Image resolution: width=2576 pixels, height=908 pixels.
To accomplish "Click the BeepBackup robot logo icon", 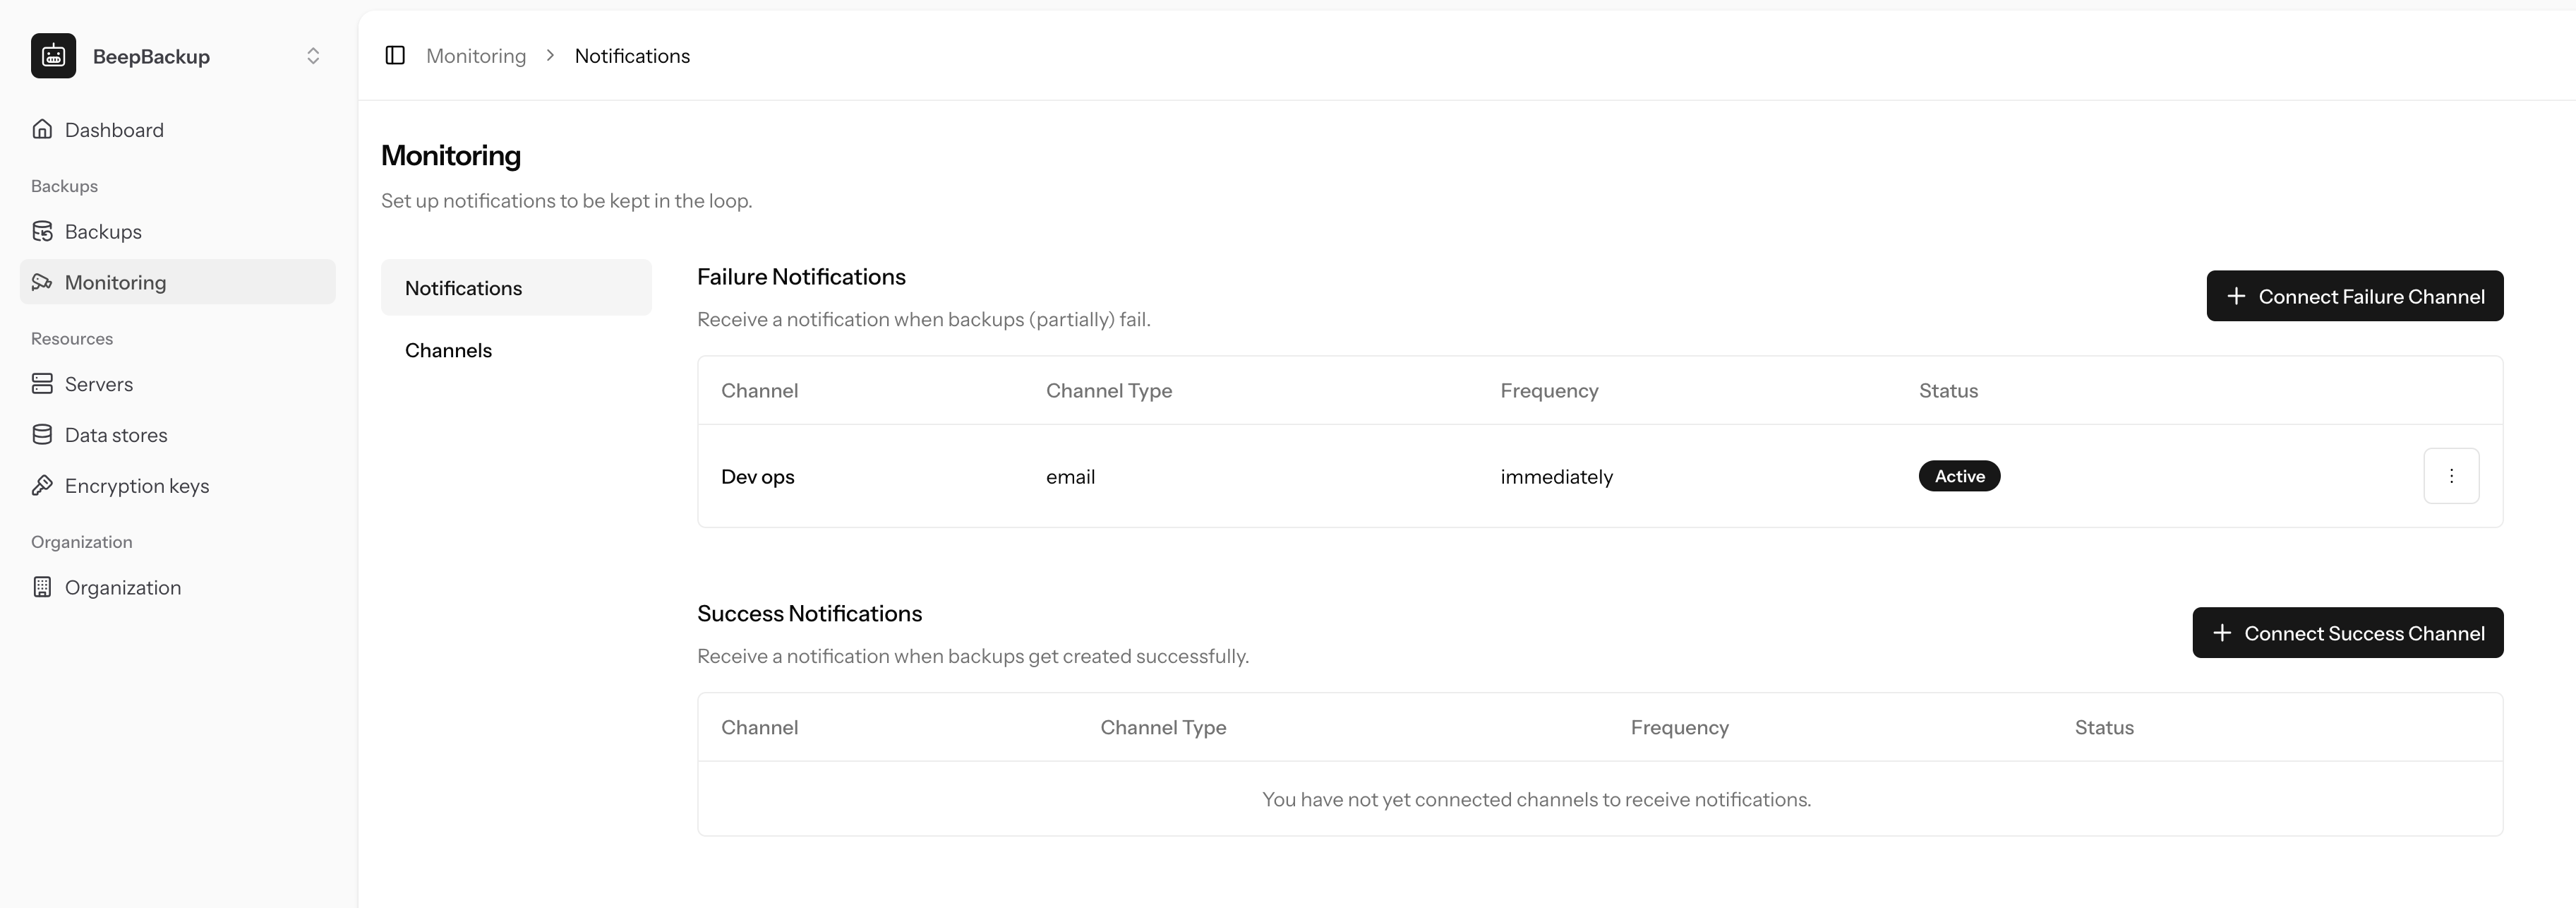I will click(x=53, y=56).
